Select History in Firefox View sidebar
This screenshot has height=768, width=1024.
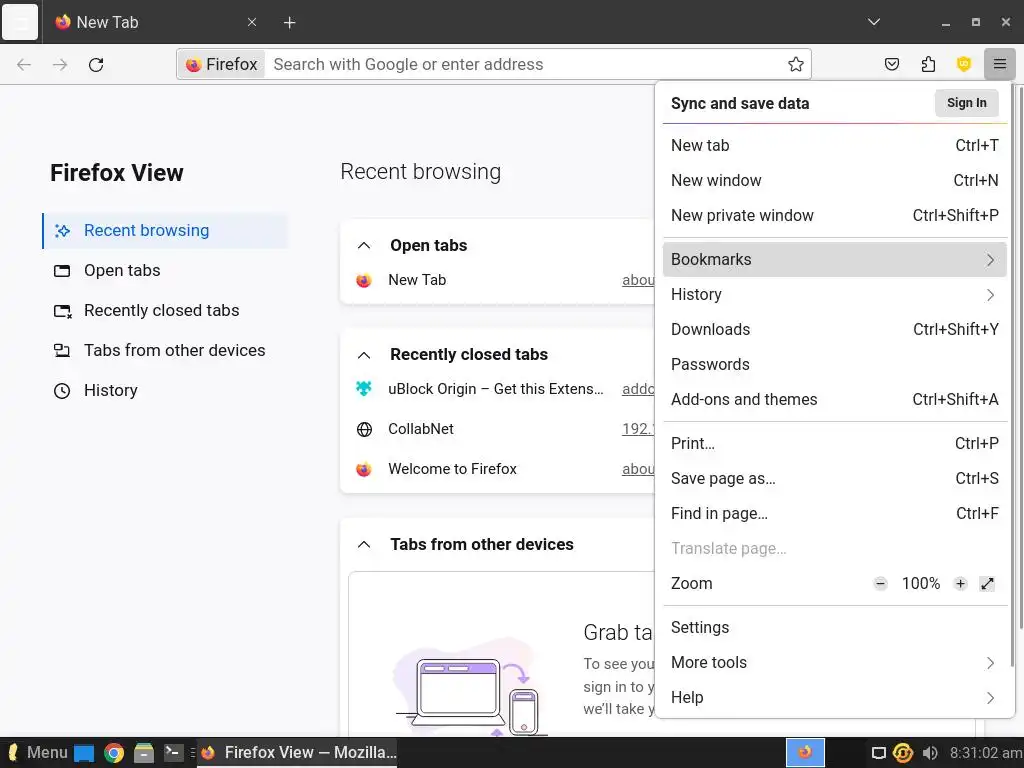pyautogui.click(x=165, y=391)
